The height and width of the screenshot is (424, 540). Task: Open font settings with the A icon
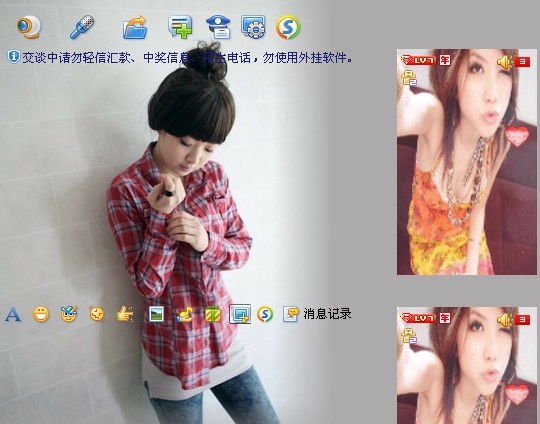point(13,314)
